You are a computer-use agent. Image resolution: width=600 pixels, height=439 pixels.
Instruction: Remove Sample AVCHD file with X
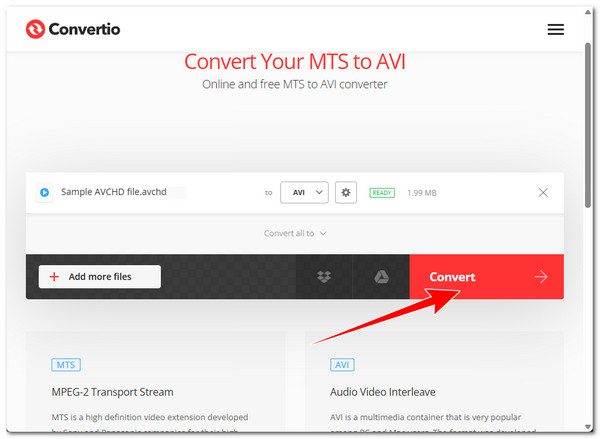(x=543, y=192)
